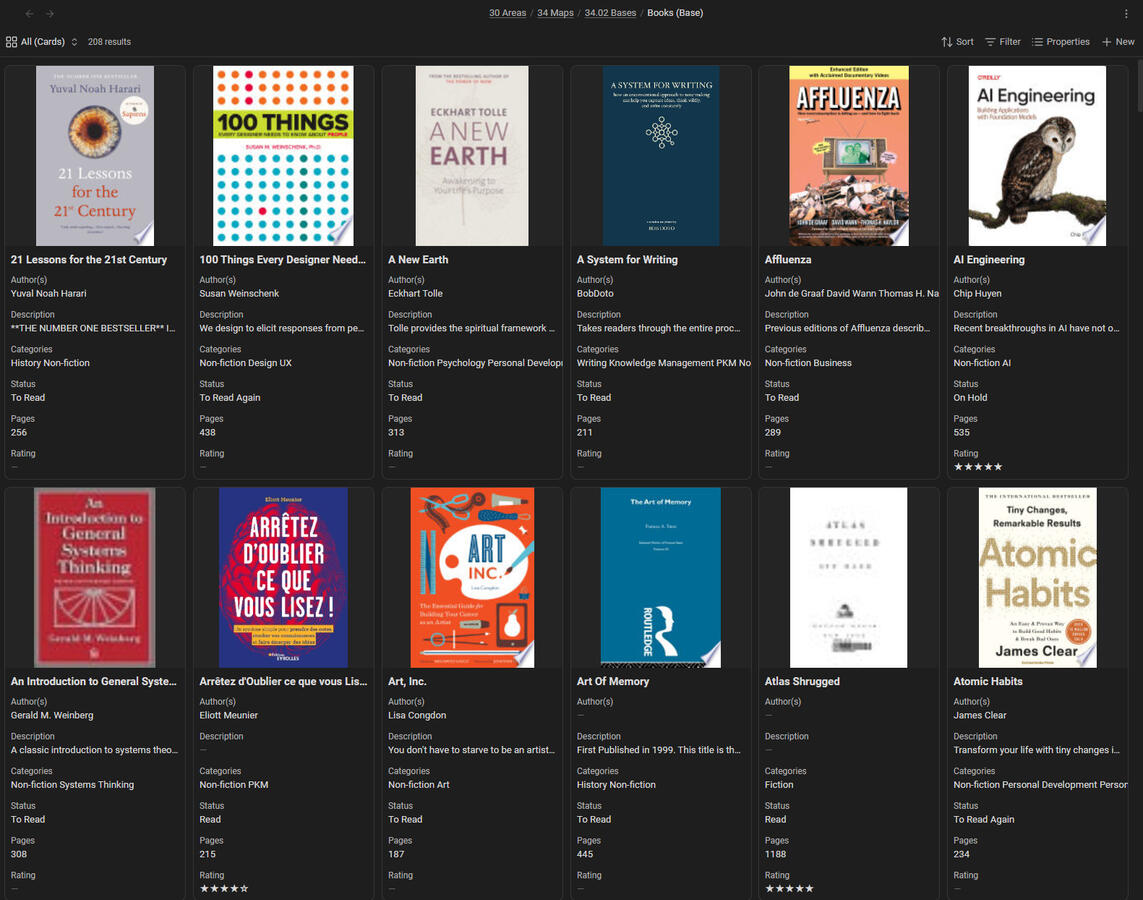The image size is (1143, 900).
Task: Click the plus icon next to New
Action: pos(1108,42)
